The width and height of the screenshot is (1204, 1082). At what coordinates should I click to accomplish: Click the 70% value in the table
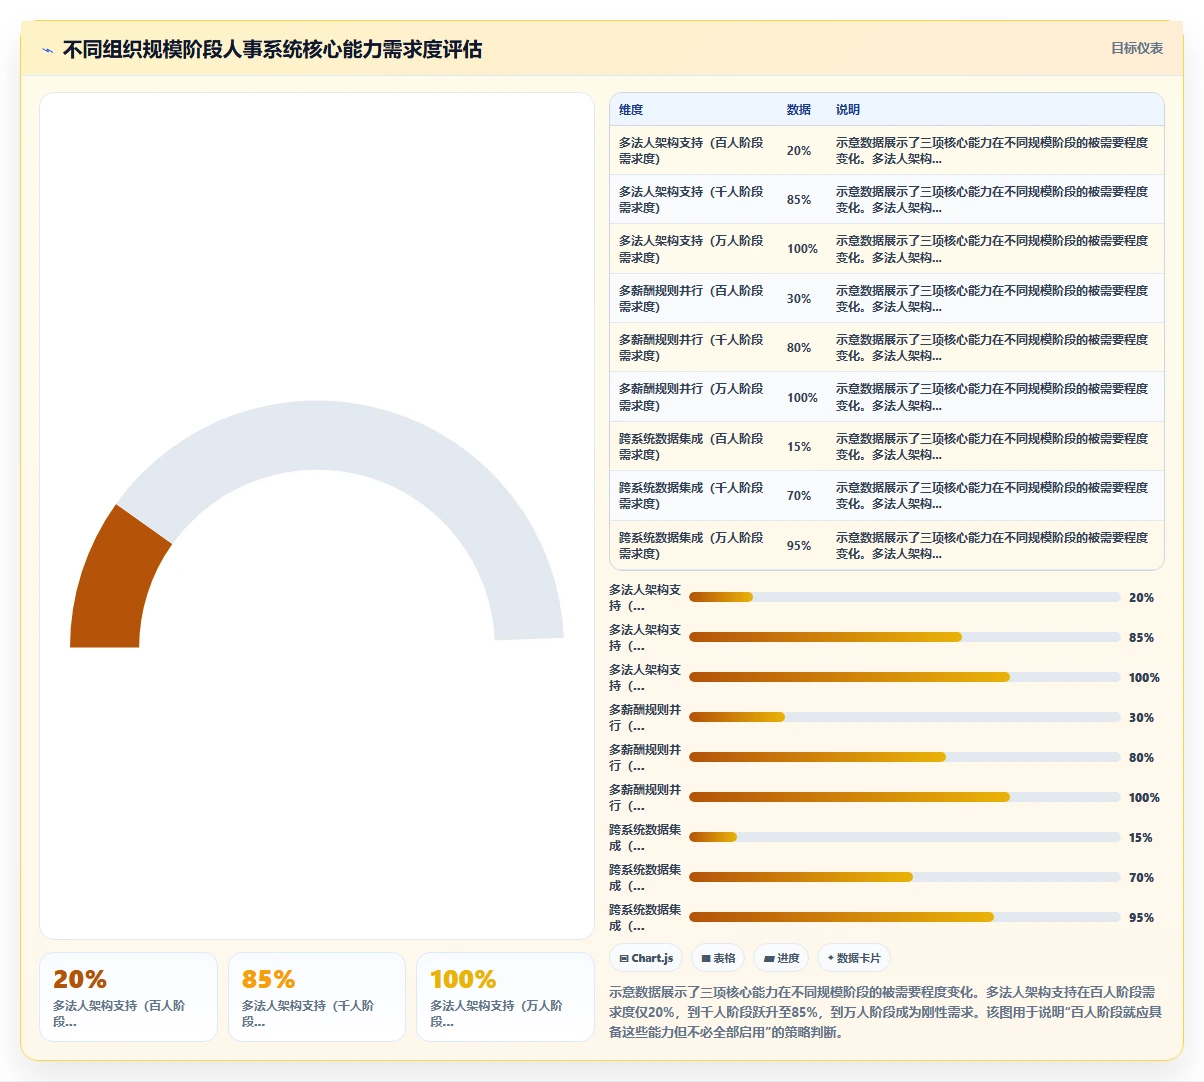tap(799, 496)
